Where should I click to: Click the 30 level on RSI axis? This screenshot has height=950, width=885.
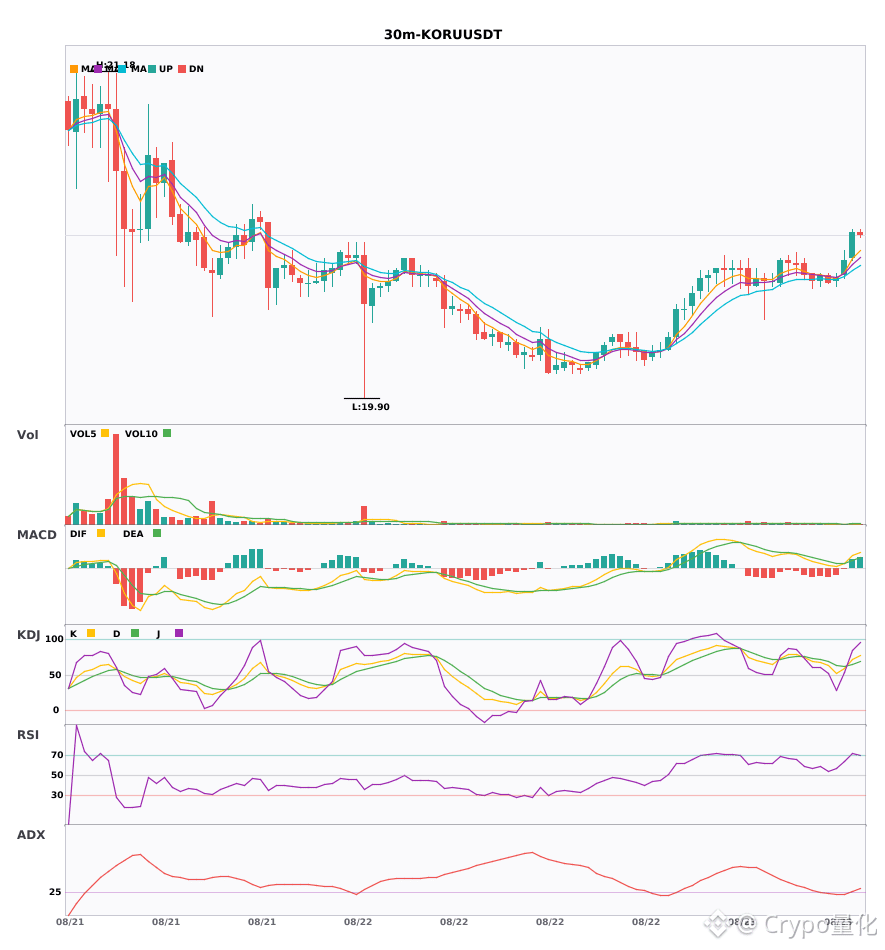pos(58,795)
